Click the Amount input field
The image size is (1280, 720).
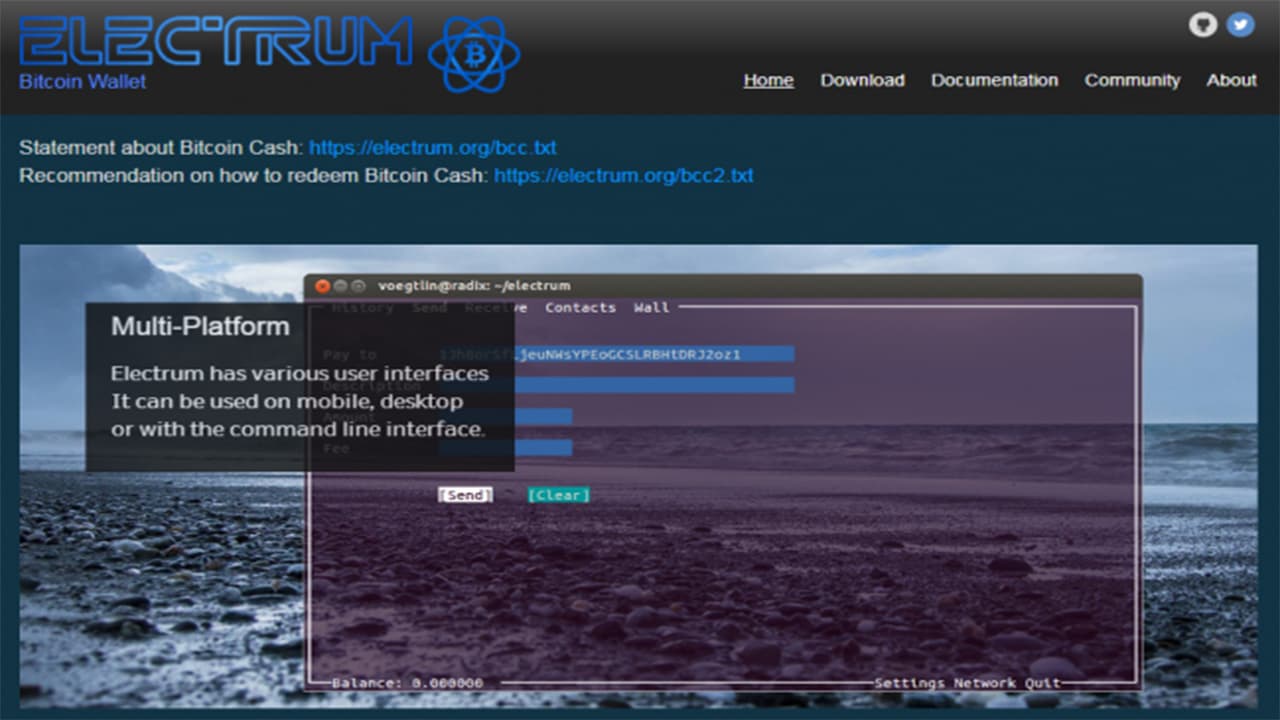506,416
